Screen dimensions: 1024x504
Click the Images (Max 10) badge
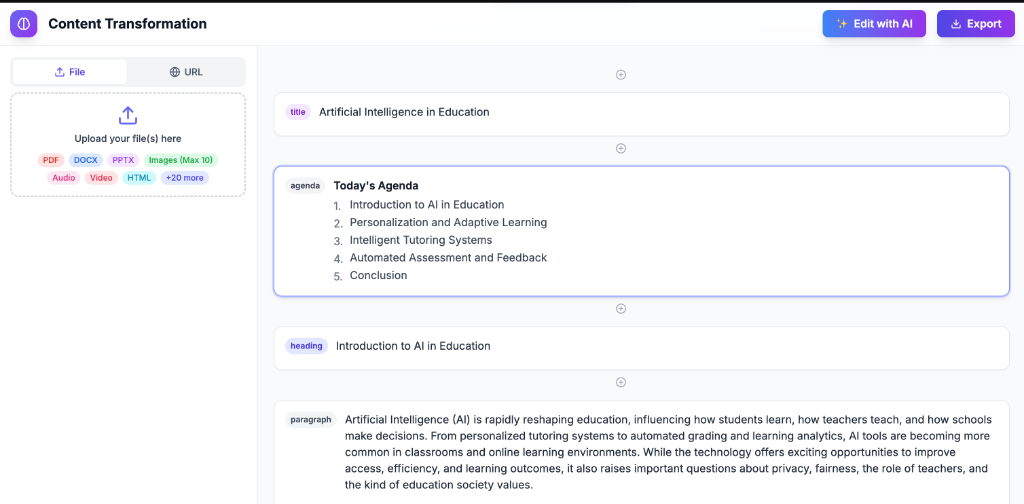coord(181,160)
